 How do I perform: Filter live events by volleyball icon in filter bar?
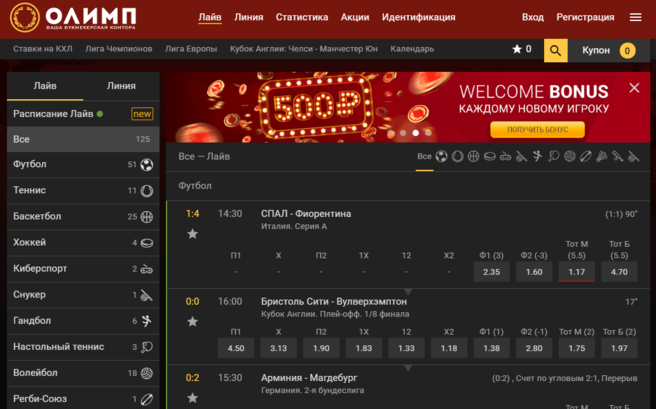pos(569,156)
